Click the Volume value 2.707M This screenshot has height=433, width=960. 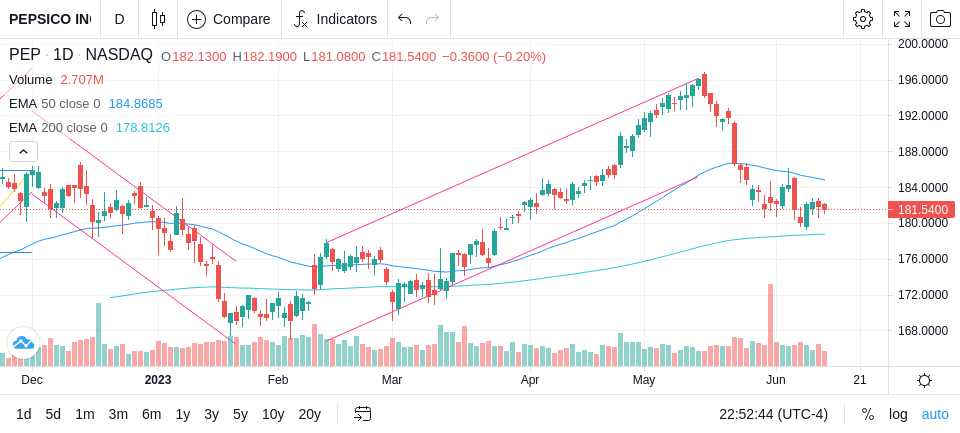pyautogui.click(x=82, y=80)
